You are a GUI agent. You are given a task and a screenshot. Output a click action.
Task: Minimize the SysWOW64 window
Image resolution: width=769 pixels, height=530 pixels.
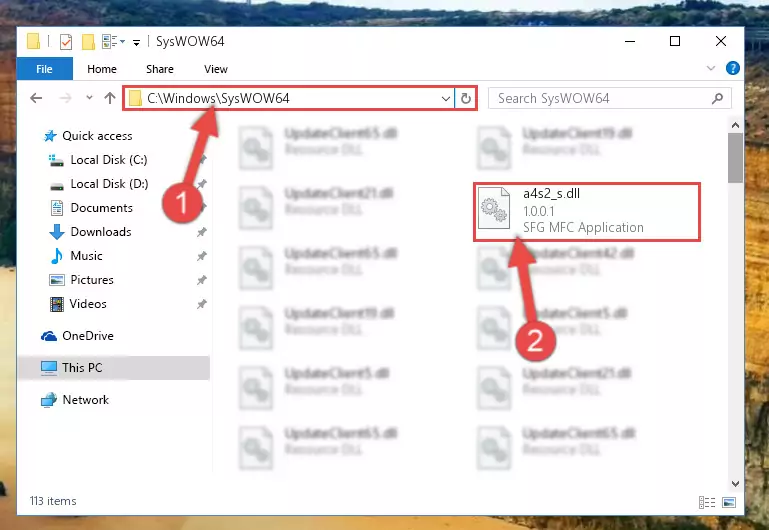pyautogui.click(x=630, y=42)
